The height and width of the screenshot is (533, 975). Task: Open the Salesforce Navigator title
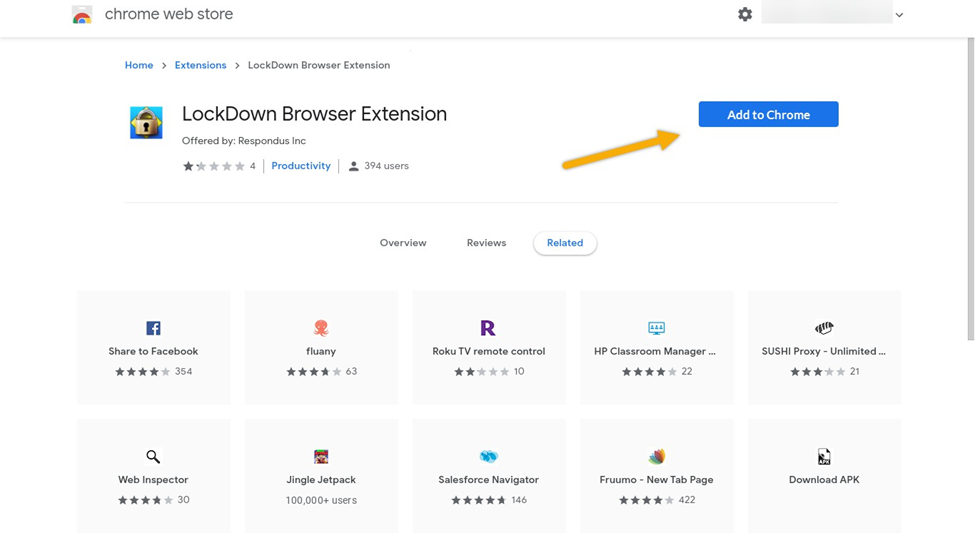489,480
